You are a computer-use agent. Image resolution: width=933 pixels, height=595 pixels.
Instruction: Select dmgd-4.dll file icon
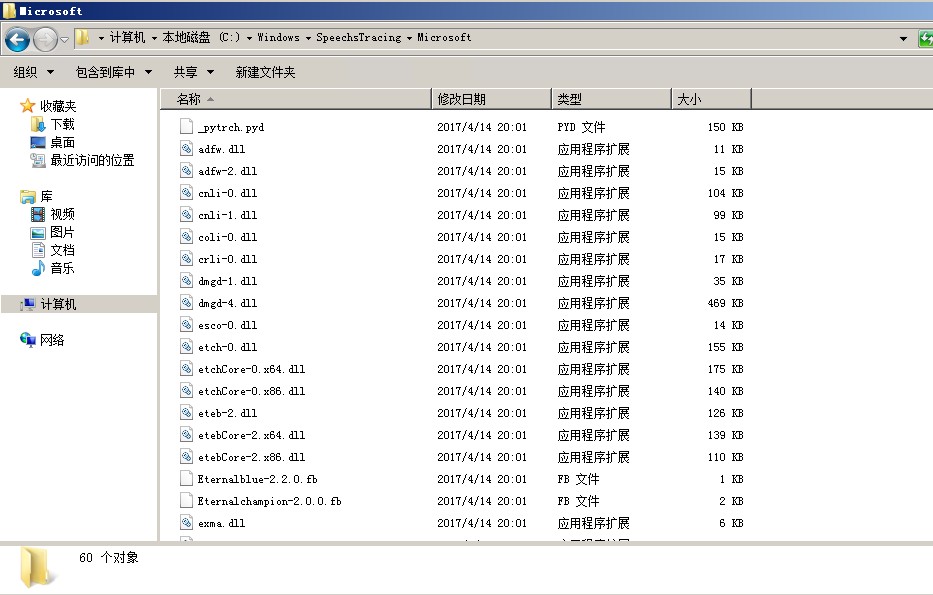(x=187, y=303)
